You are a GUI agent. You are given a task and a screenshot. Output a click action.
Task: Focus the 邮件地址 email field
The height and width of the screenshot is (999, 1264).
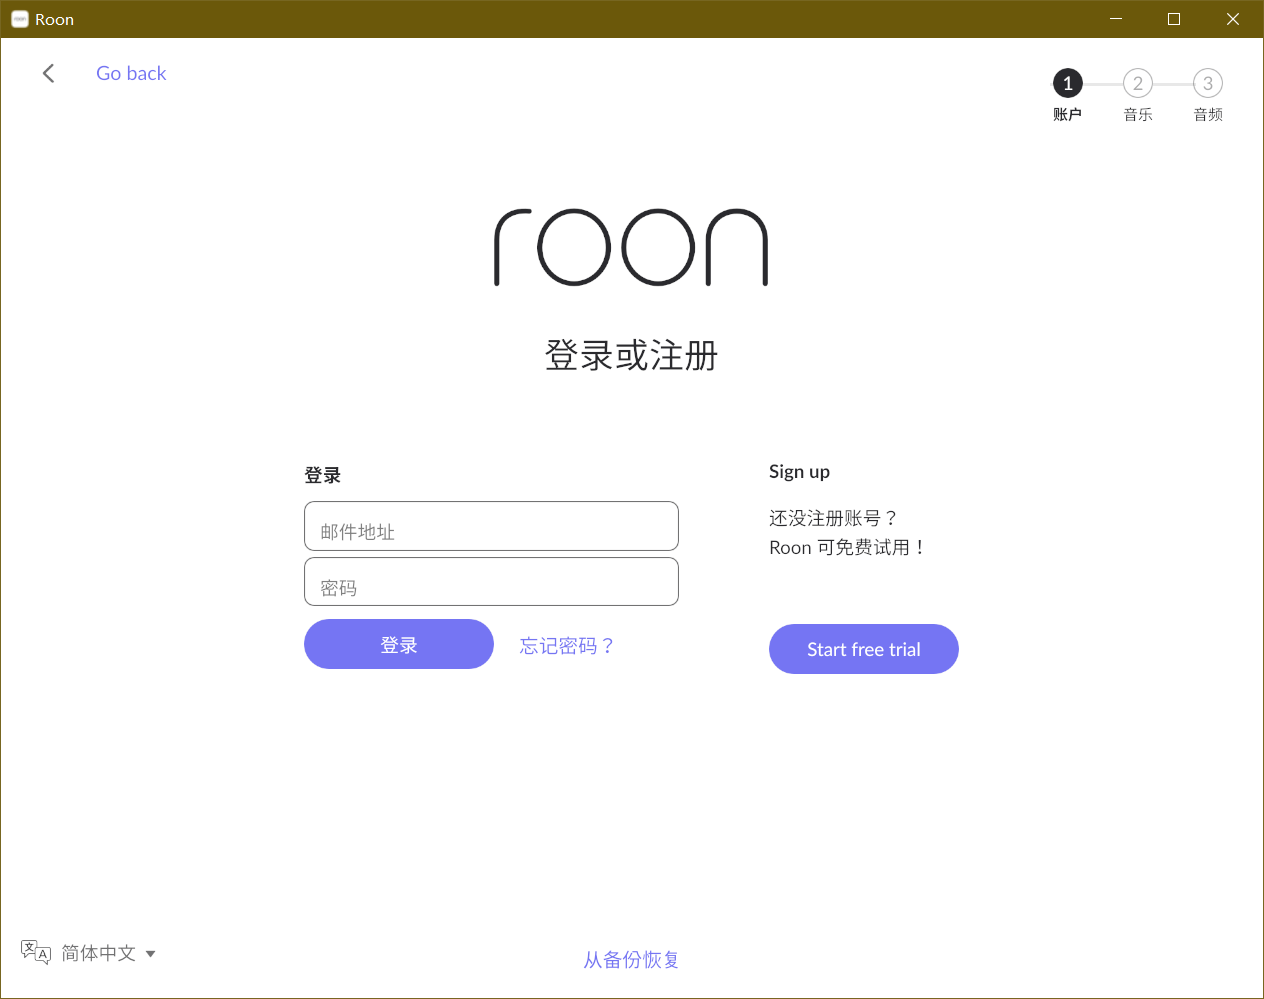click(491, 526)
